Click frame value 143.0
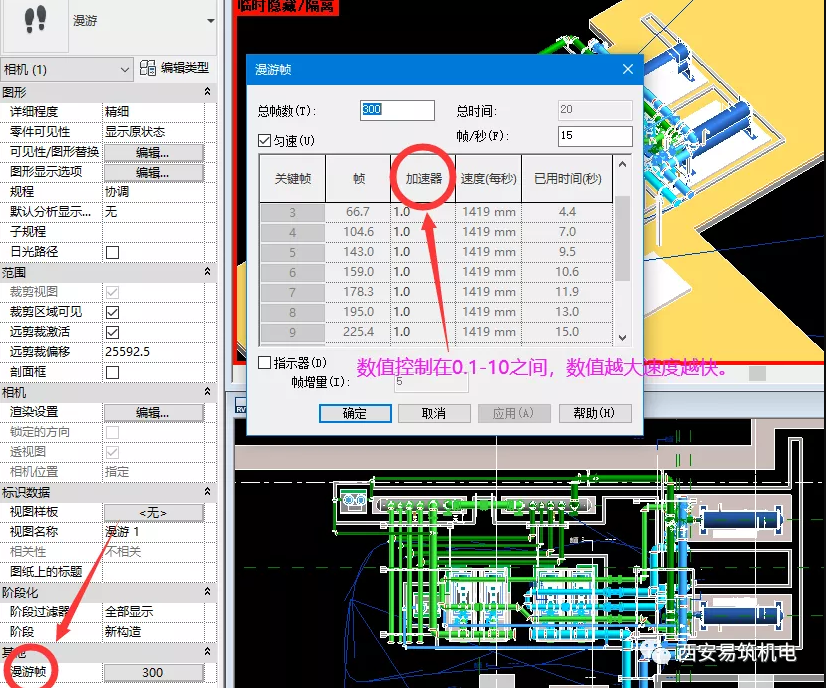Screen dimensions: 826x688 point(358,252)
